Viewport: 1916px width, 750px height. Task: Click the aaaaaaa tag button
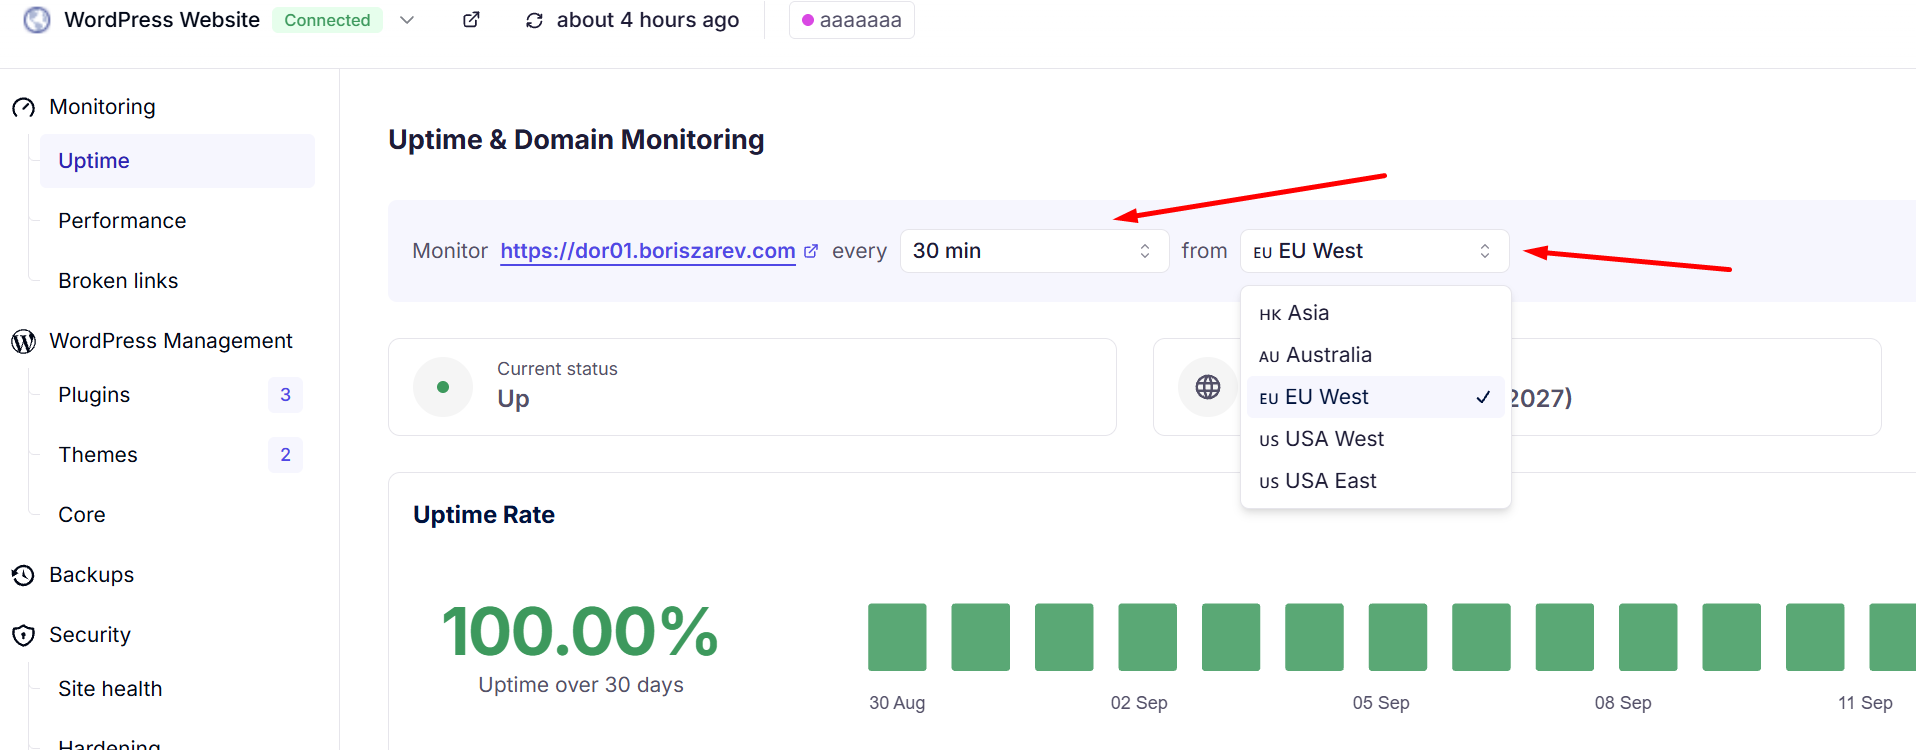852,20
